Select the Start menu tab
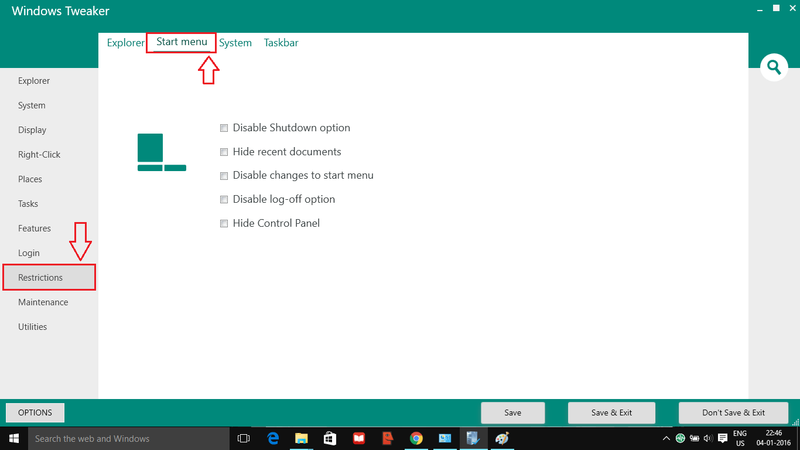Viewport: 800px width, 450px height. tap(182, 42)
